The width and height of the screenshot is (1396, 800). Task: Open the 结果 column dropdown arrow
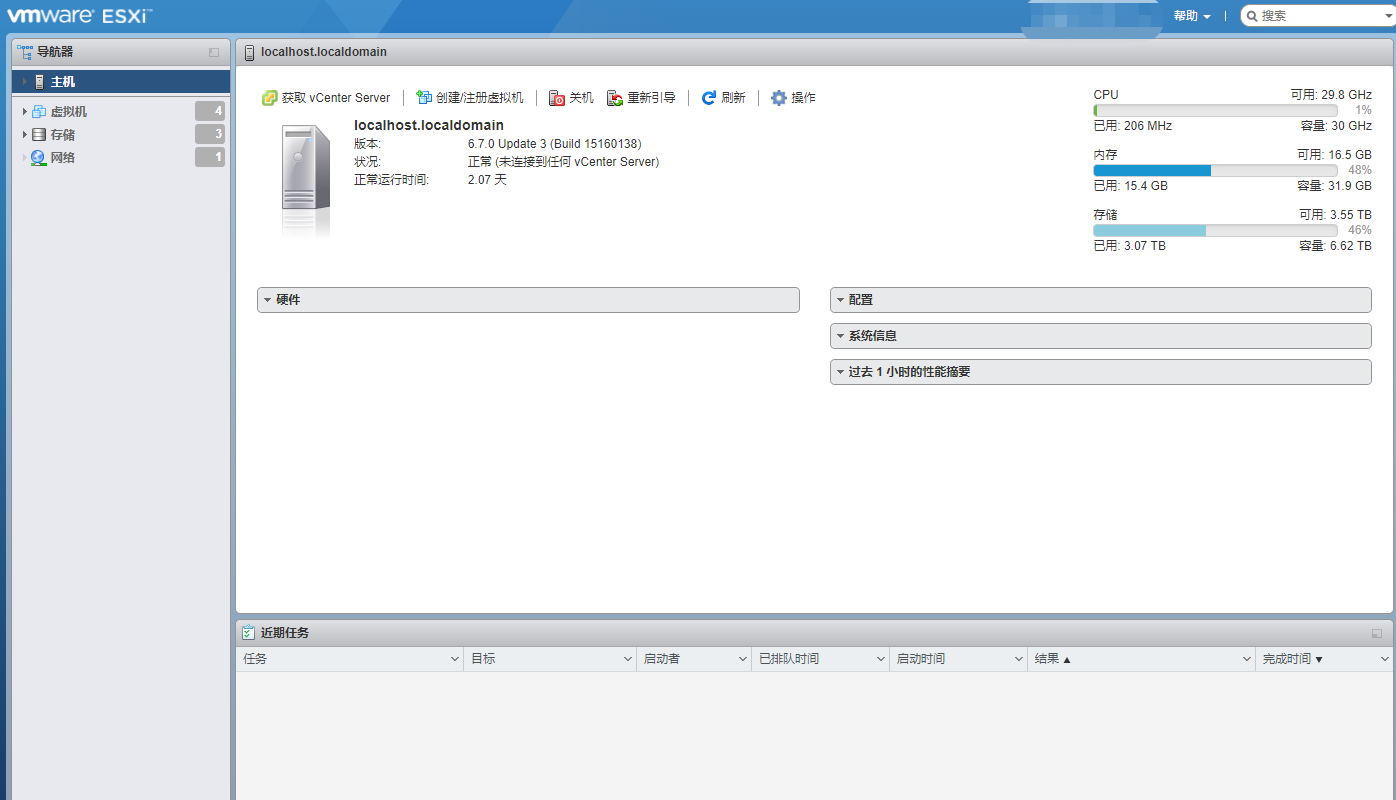[1247, 659]
